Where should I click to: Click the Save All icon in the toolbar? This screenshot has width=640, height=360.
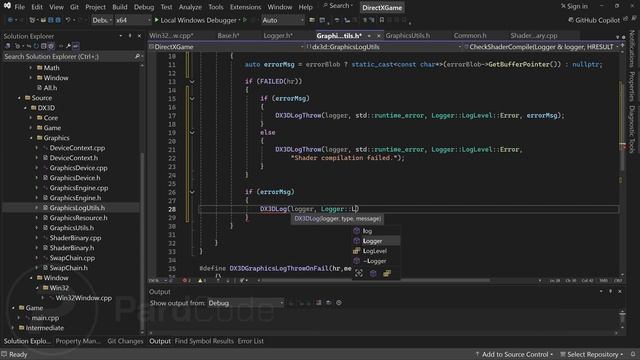tap(58, 20)
